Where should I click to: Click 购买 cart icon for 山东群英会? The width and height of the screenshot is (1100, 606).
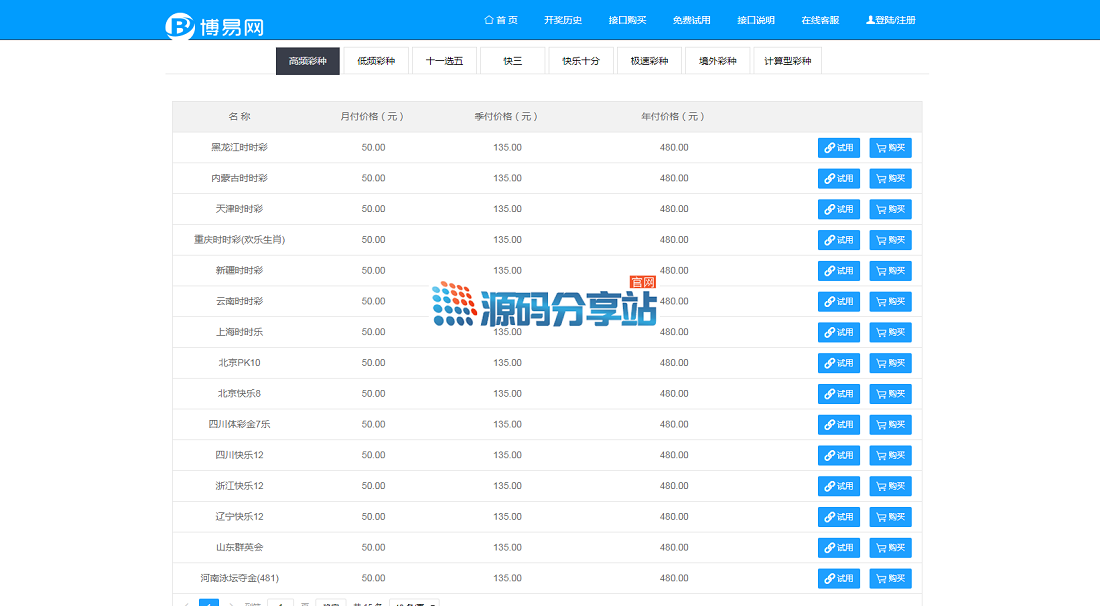pos(881,548)
